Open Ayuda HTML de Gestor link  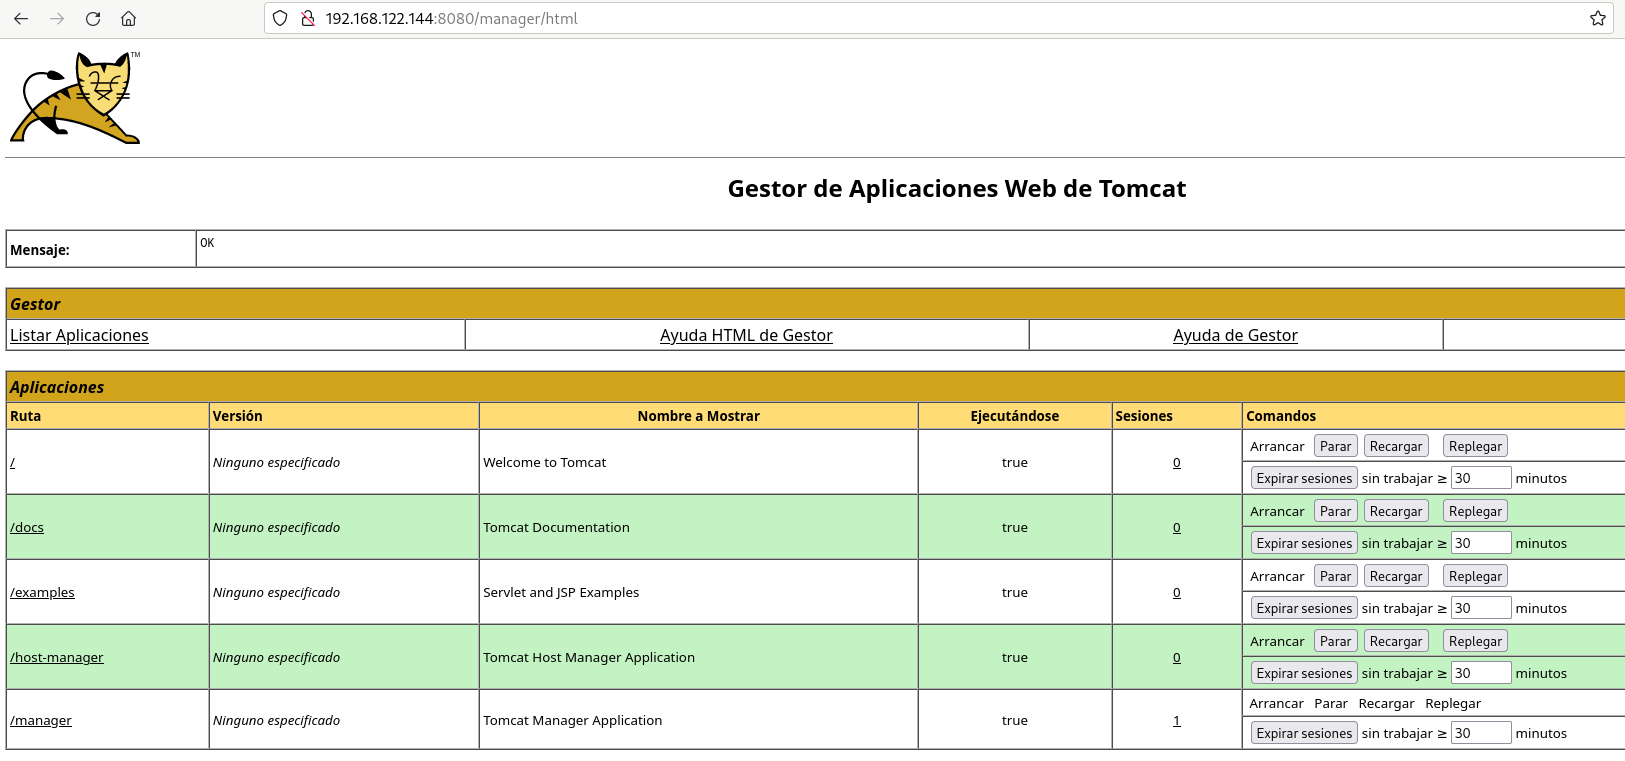[746, 335]
